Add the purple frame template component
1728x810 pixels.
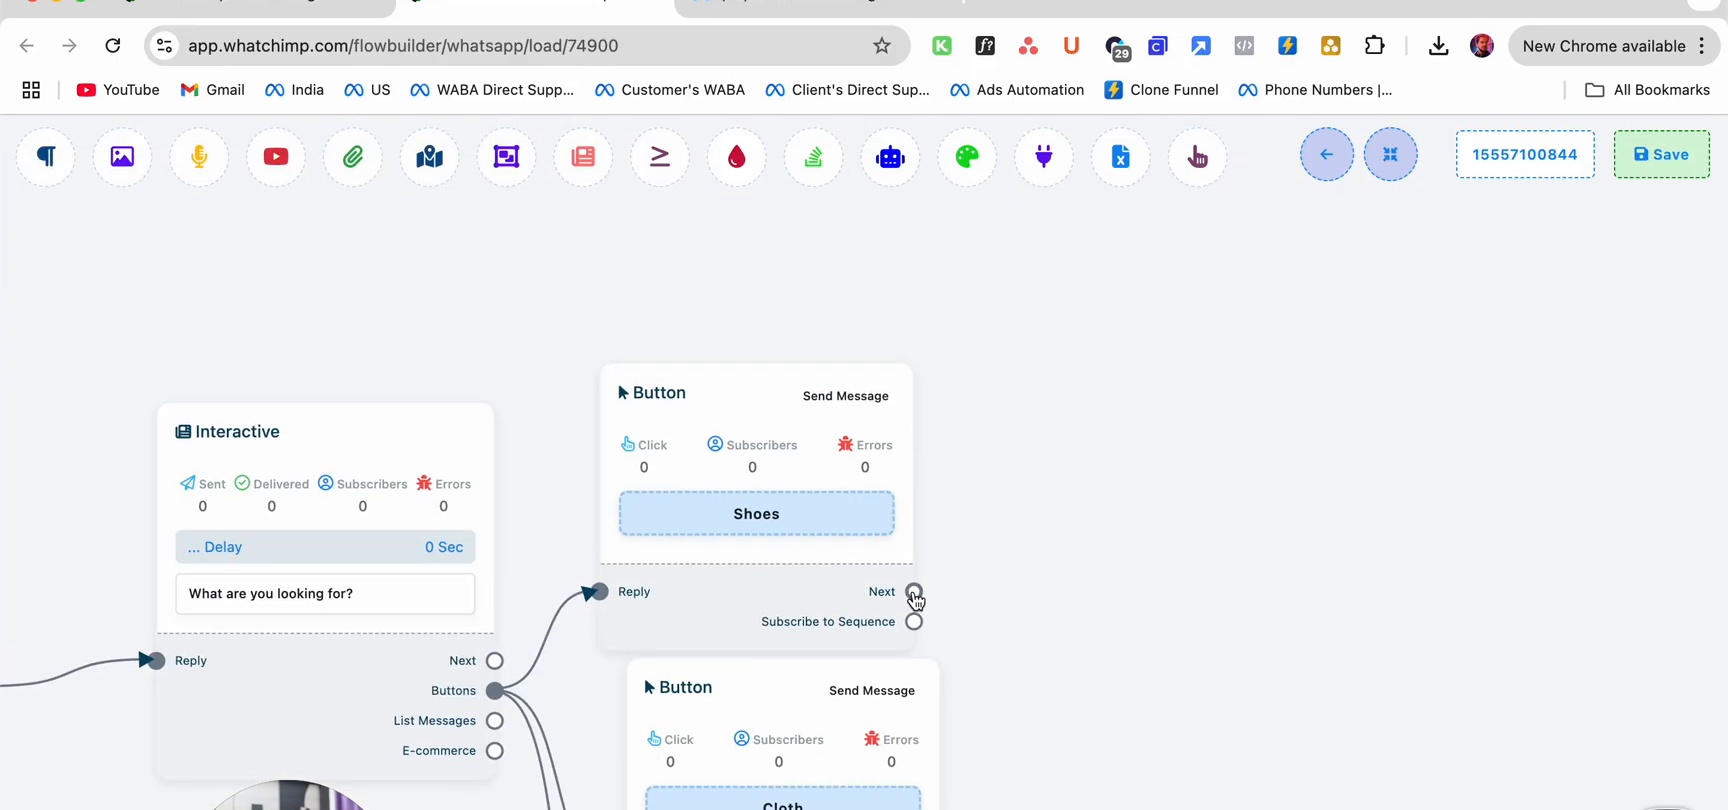pos(507,156)
